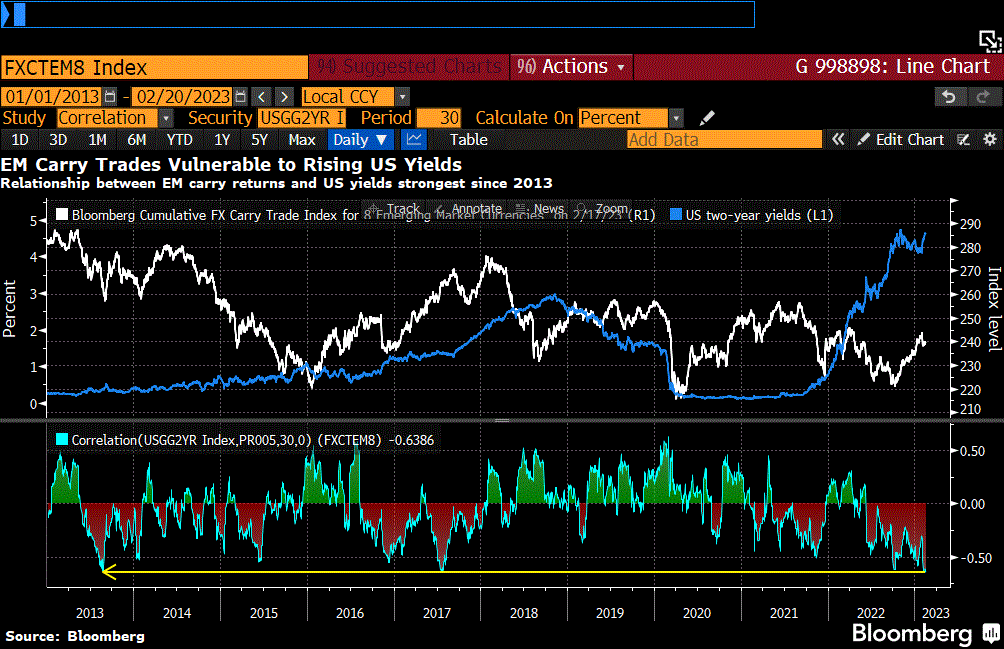Open the annotation note icon beside Edit Chart

pos(964,140)
